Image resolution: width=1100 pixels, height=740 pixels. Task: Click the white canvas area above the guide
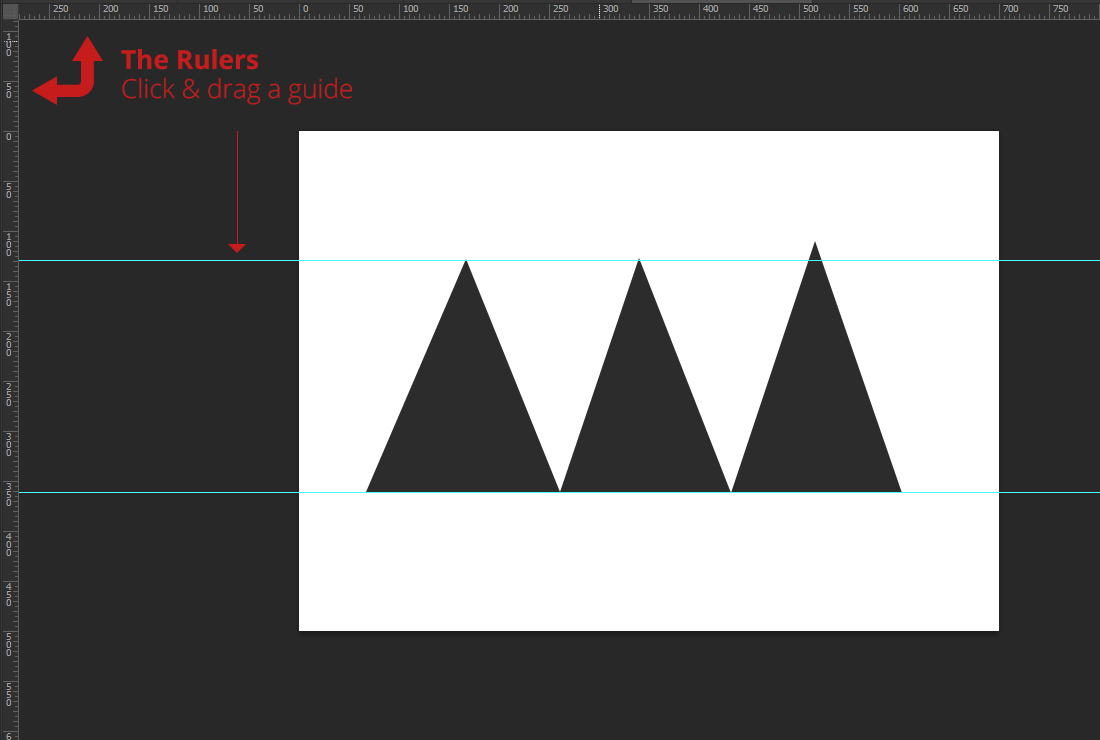pyautogui.click(x=649, y=190)
